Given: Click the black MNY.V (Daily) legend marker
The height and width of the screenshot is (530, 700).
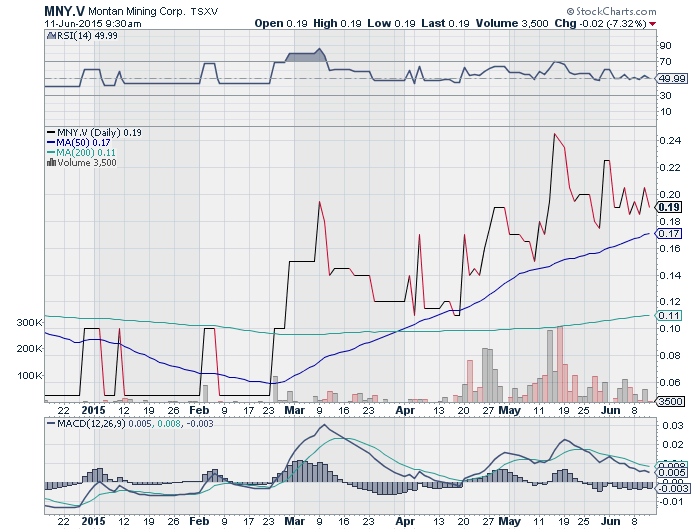Looking at the screenshot, I should [x=51, y=132].
